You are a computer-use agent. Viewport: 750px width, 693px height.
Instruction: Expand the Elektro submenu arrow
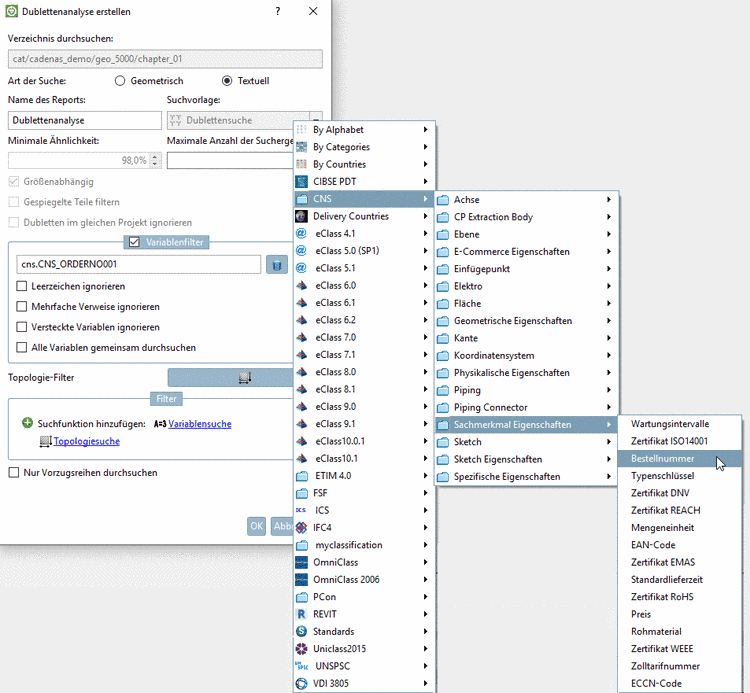tap(609, 286)
